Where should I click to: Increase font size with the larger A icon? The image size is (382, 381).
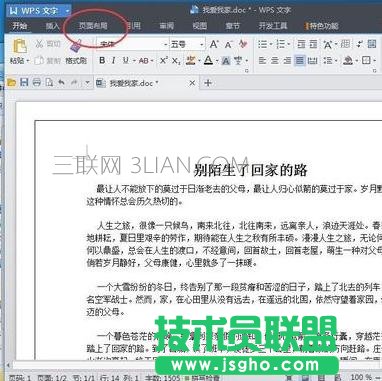(x=214, y=44)
